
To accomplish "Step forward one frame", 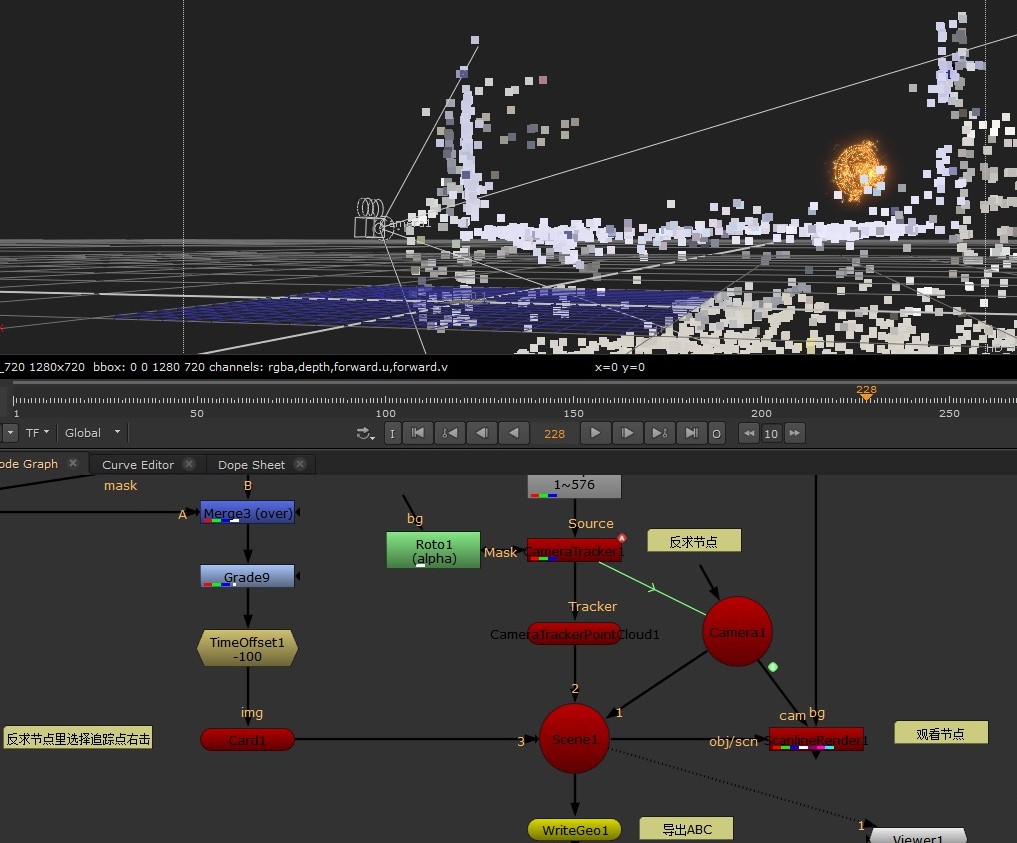I will pos(627,433).
